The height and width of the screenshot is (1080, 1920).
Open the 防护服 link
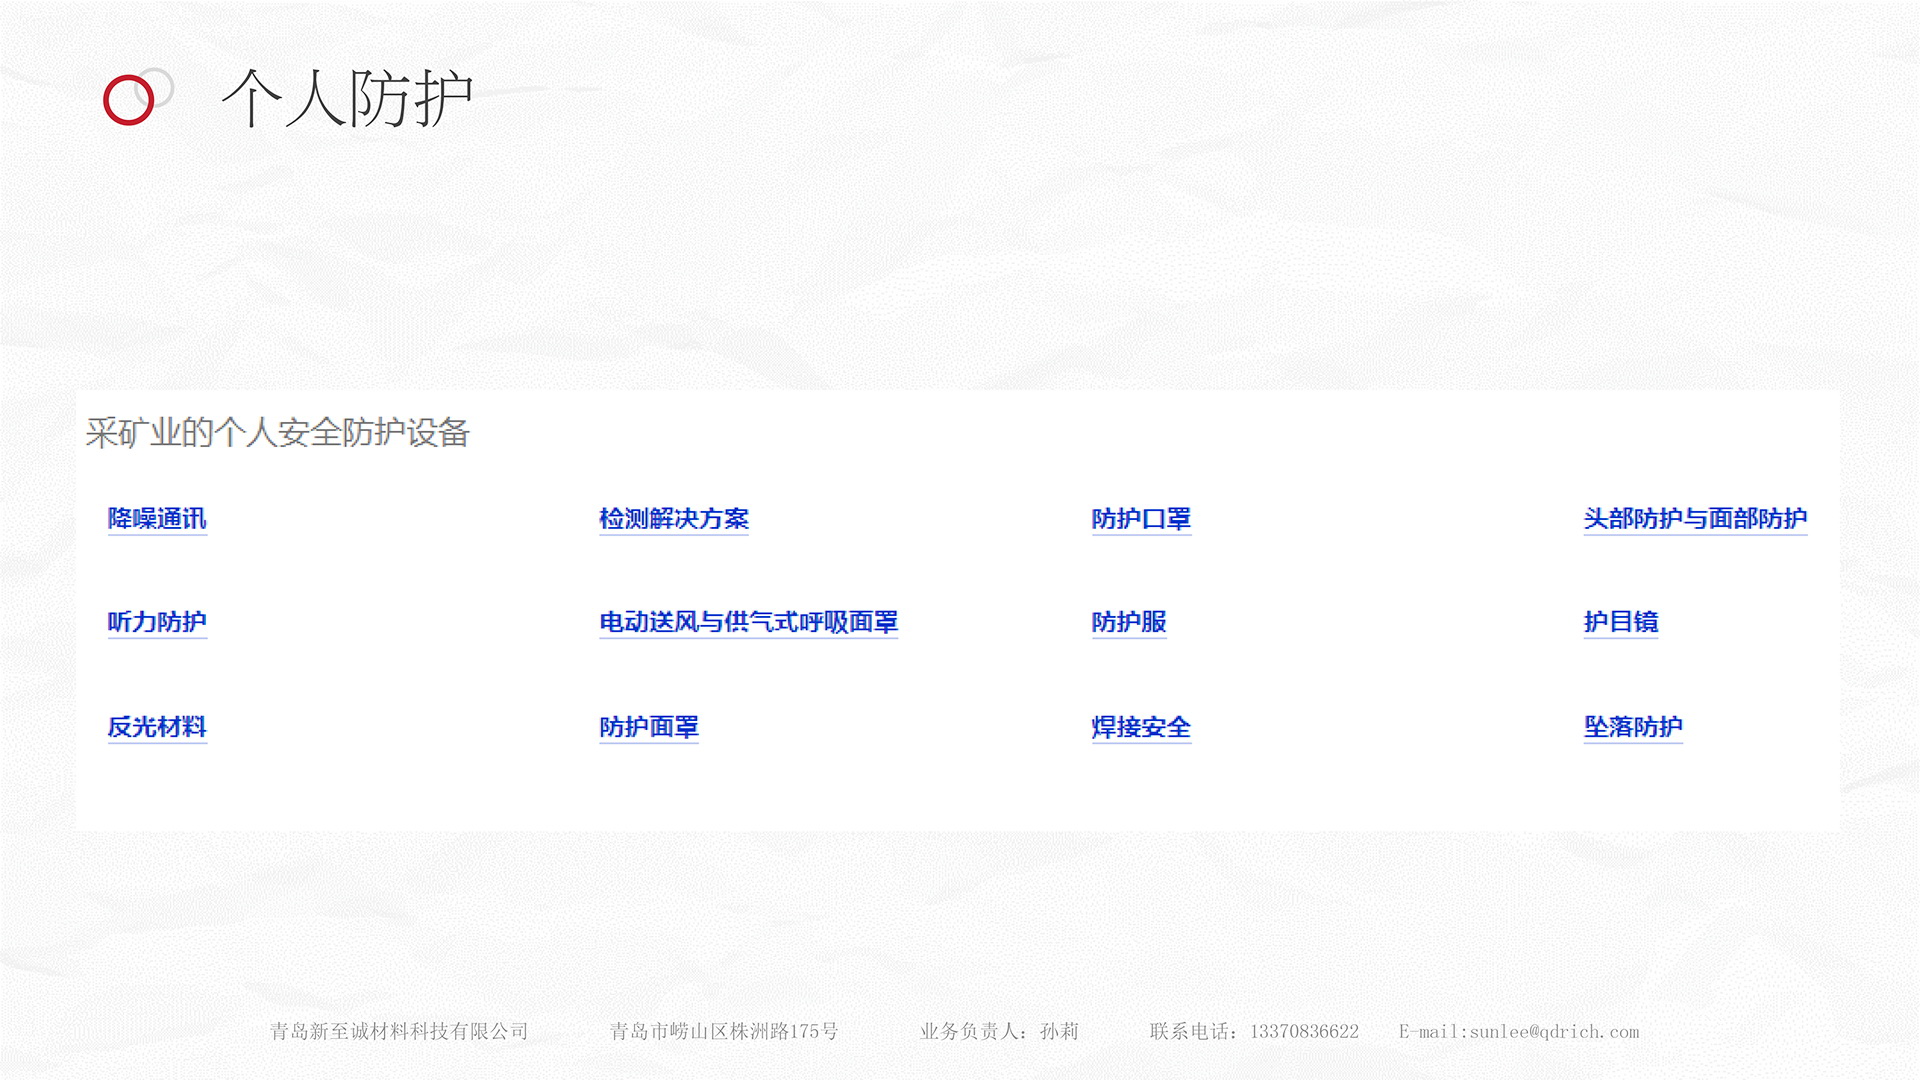1129,622
